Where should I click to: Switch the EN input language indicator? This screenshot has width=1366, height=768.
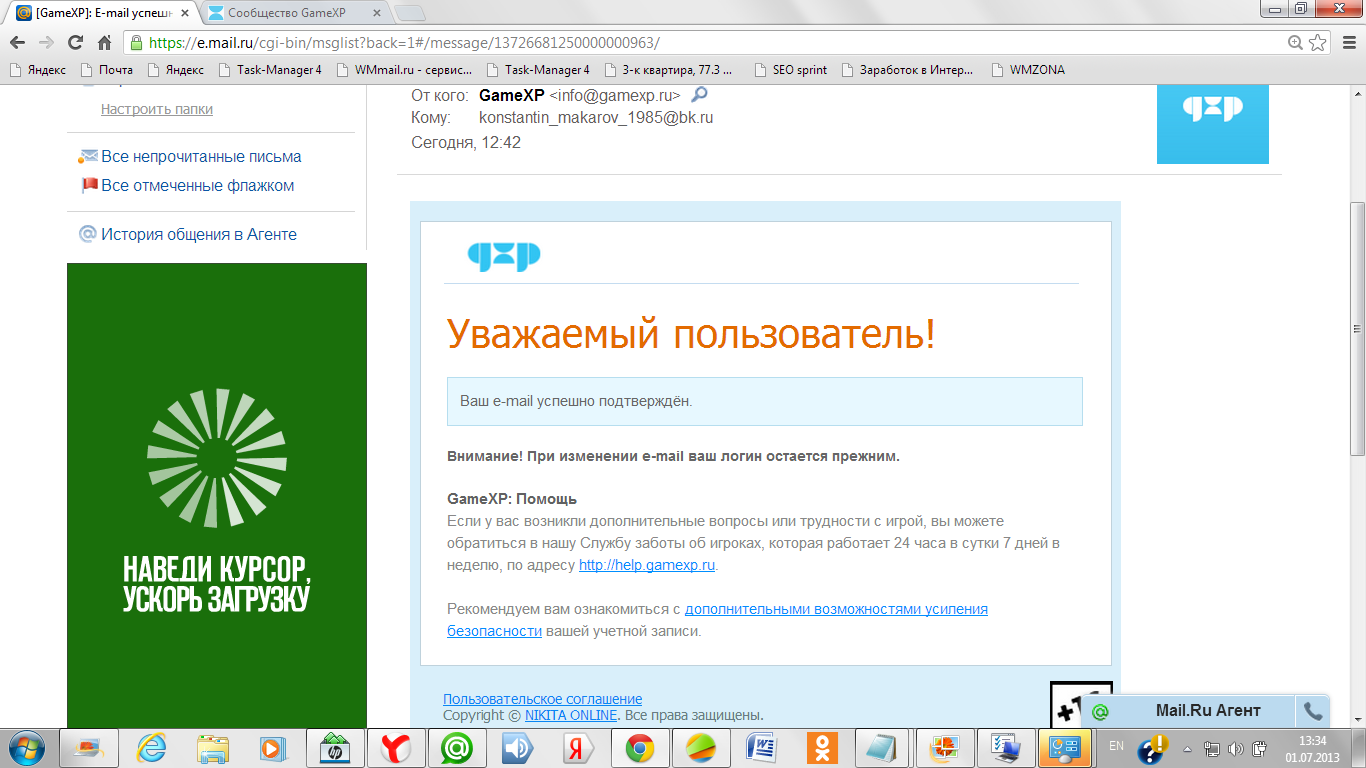point(1117,746)
